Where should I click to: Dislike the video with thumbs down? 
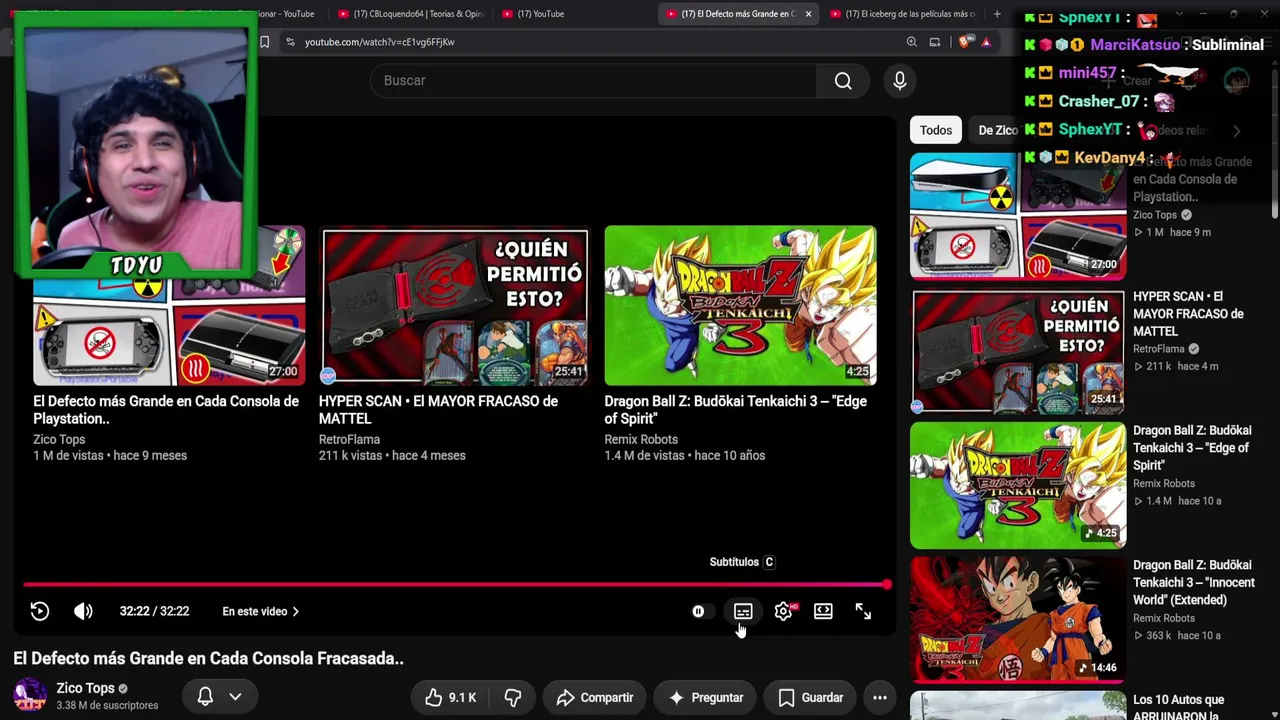[513, 697]
